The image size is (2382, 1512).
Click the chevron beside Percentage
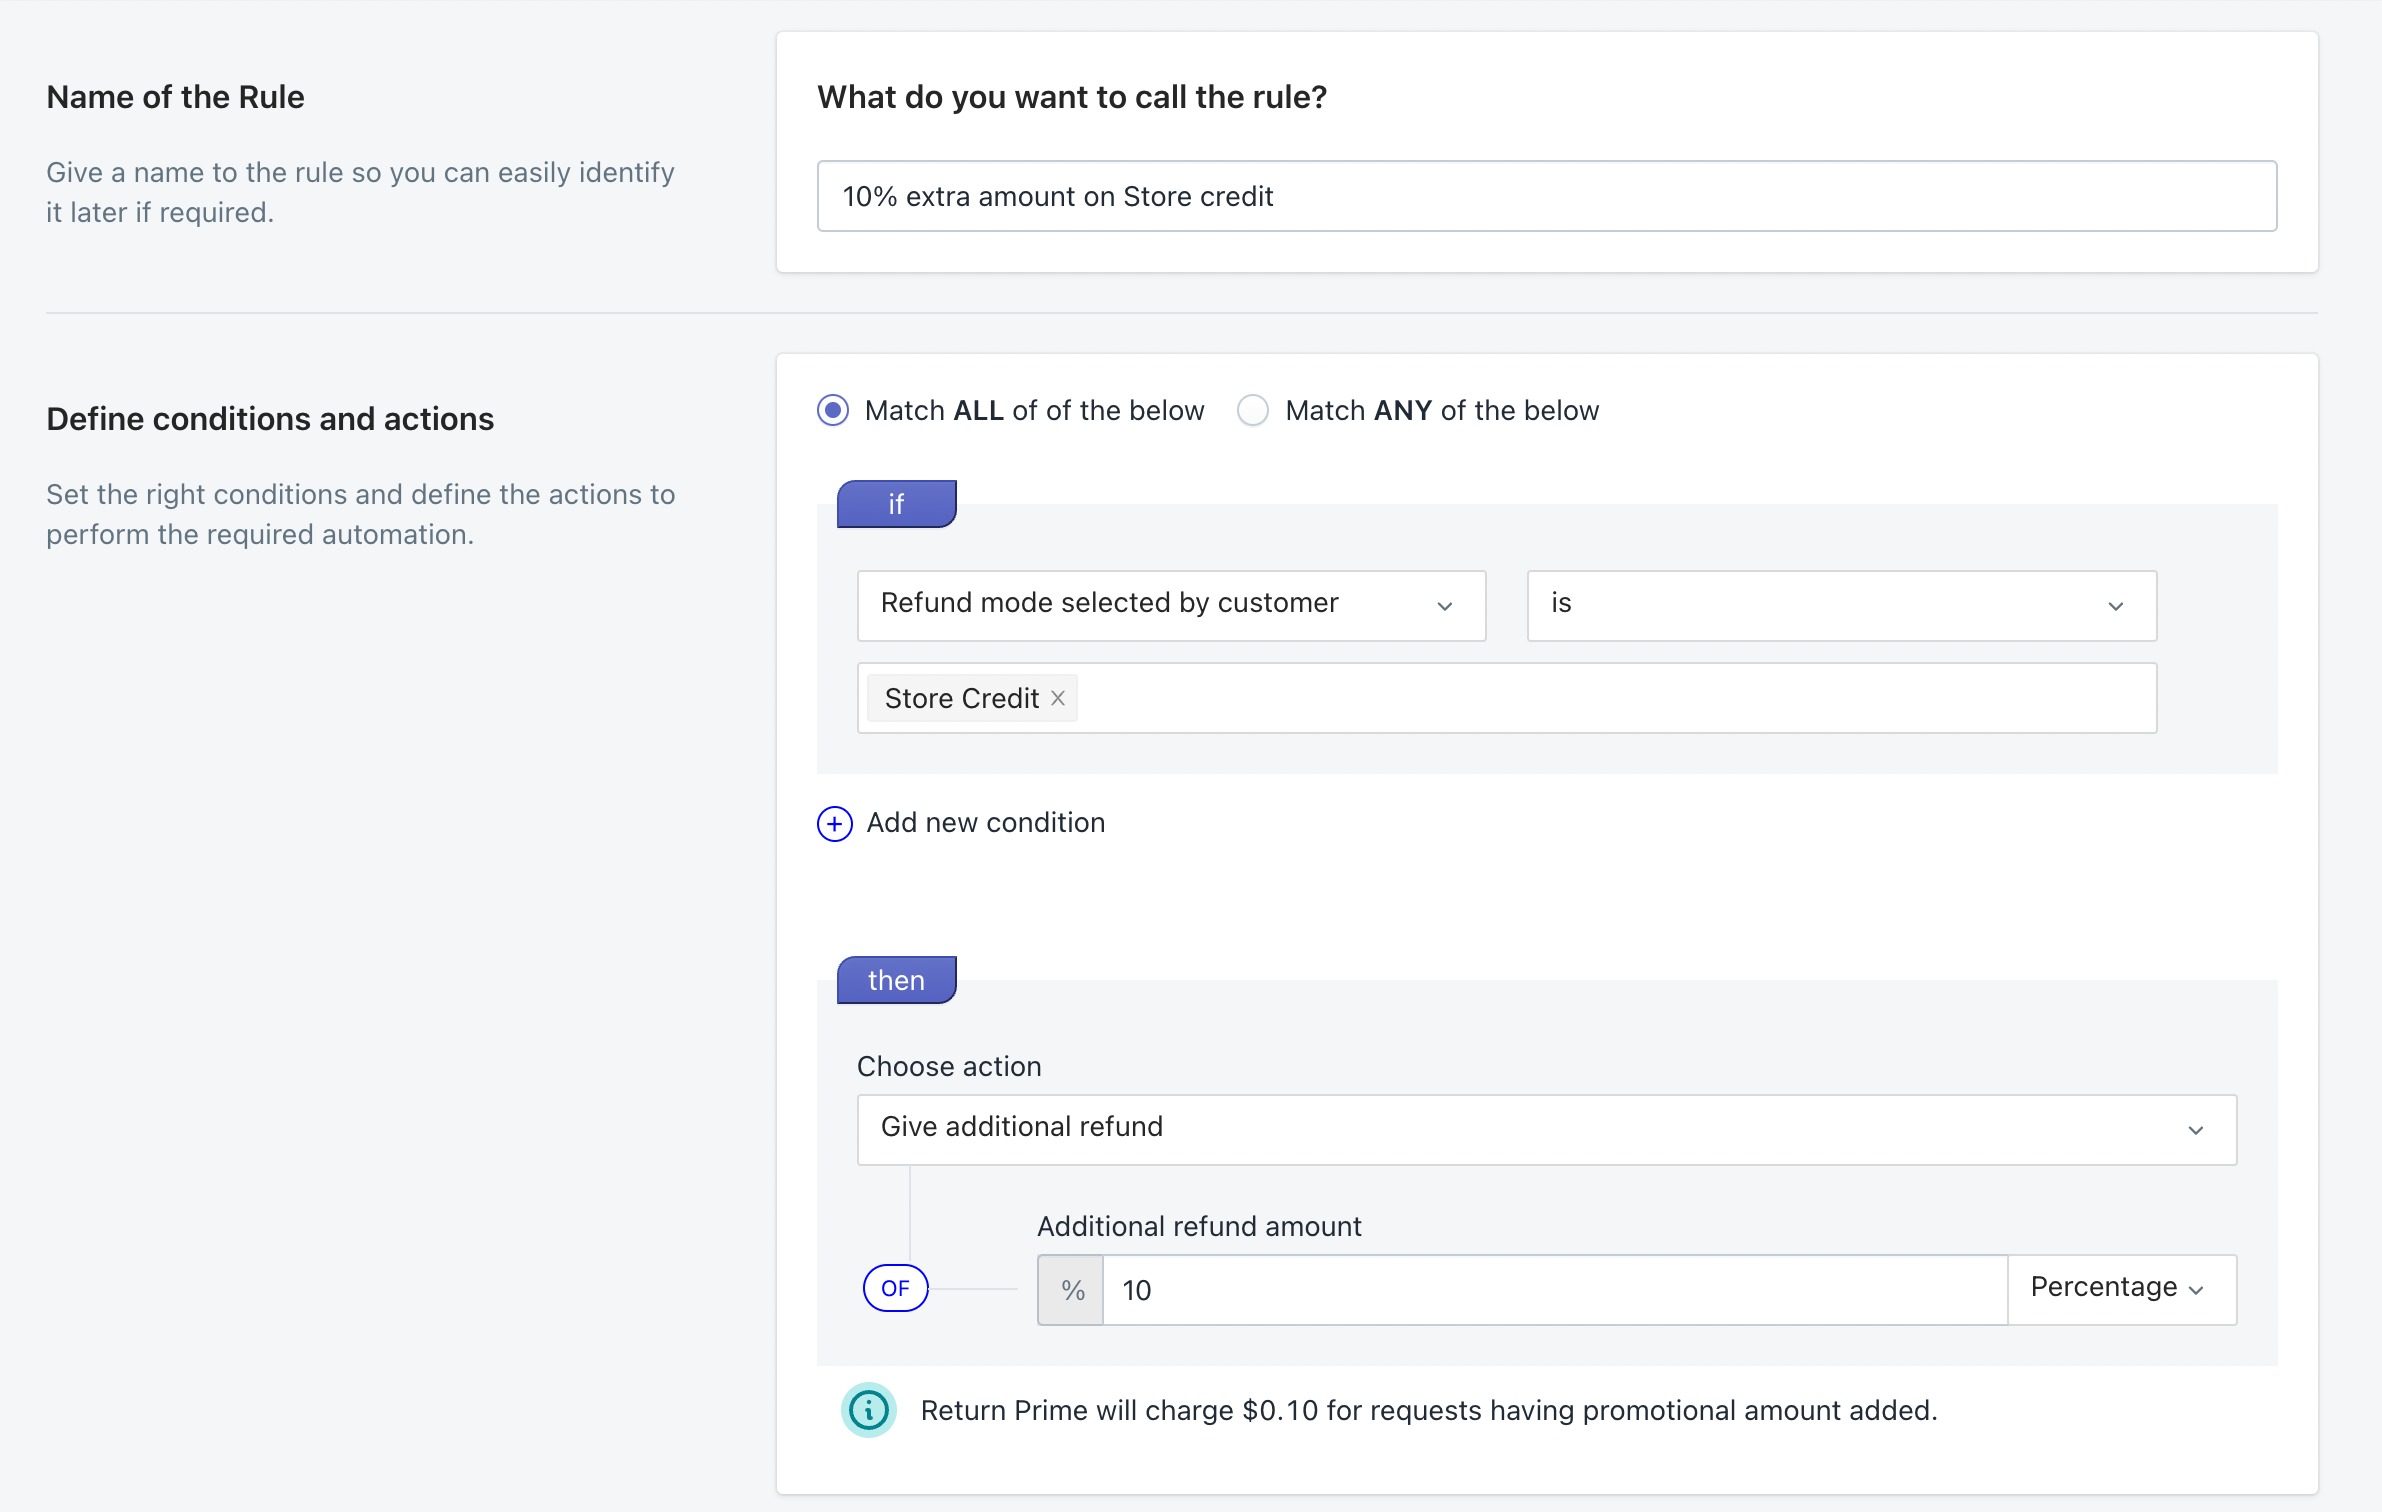(x=2196, y=1290)
